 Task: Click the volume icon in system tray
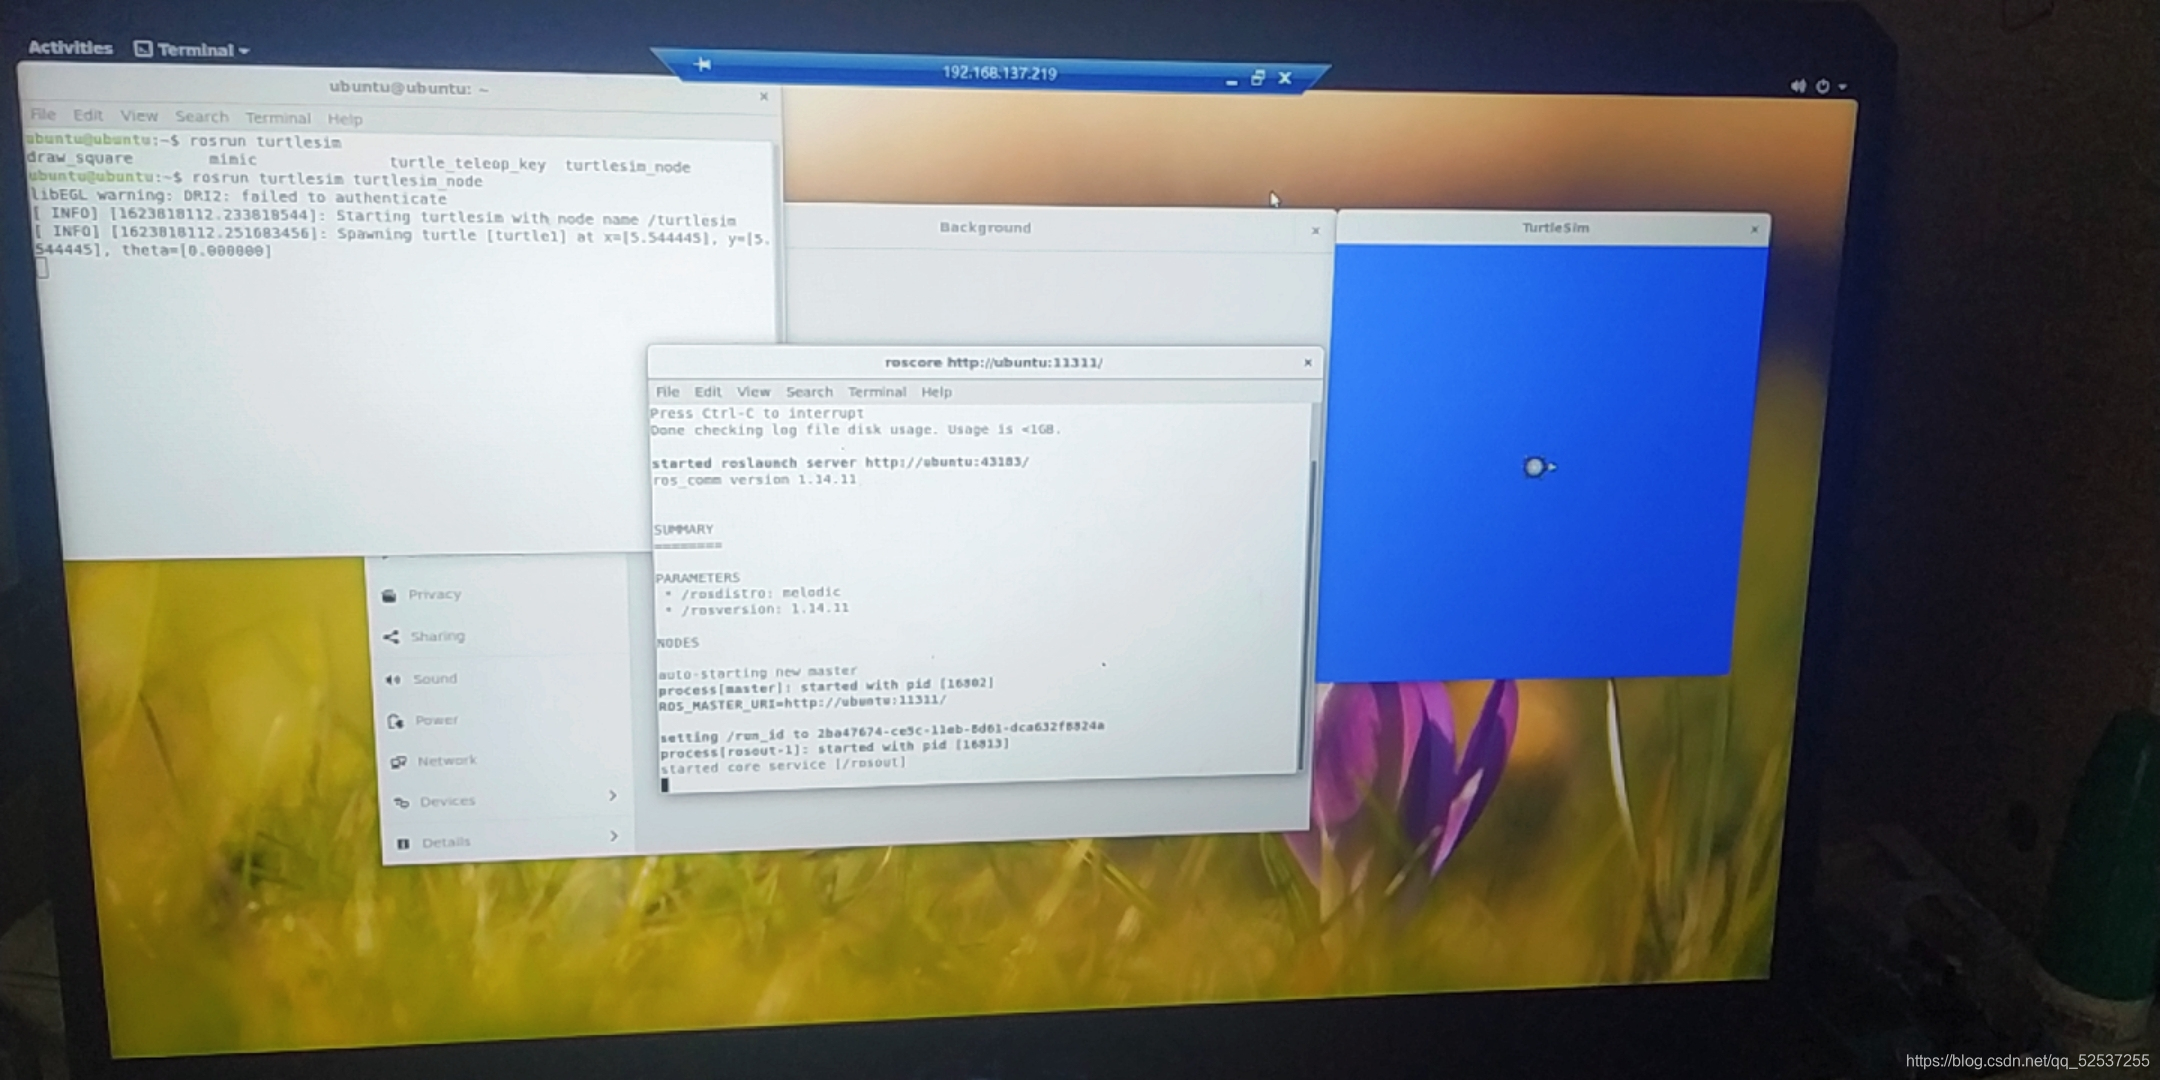click(x=1798, y=86)
